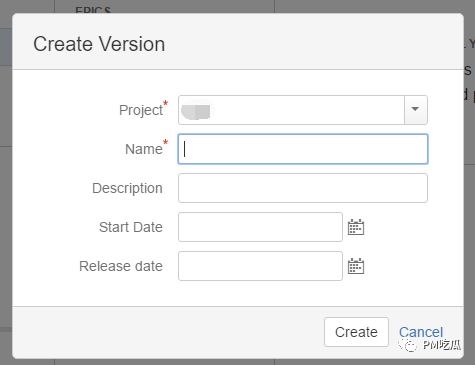Select the blurred project name in Project field
The width and height of the screenshot is (475, 365).
pos(196,111)
